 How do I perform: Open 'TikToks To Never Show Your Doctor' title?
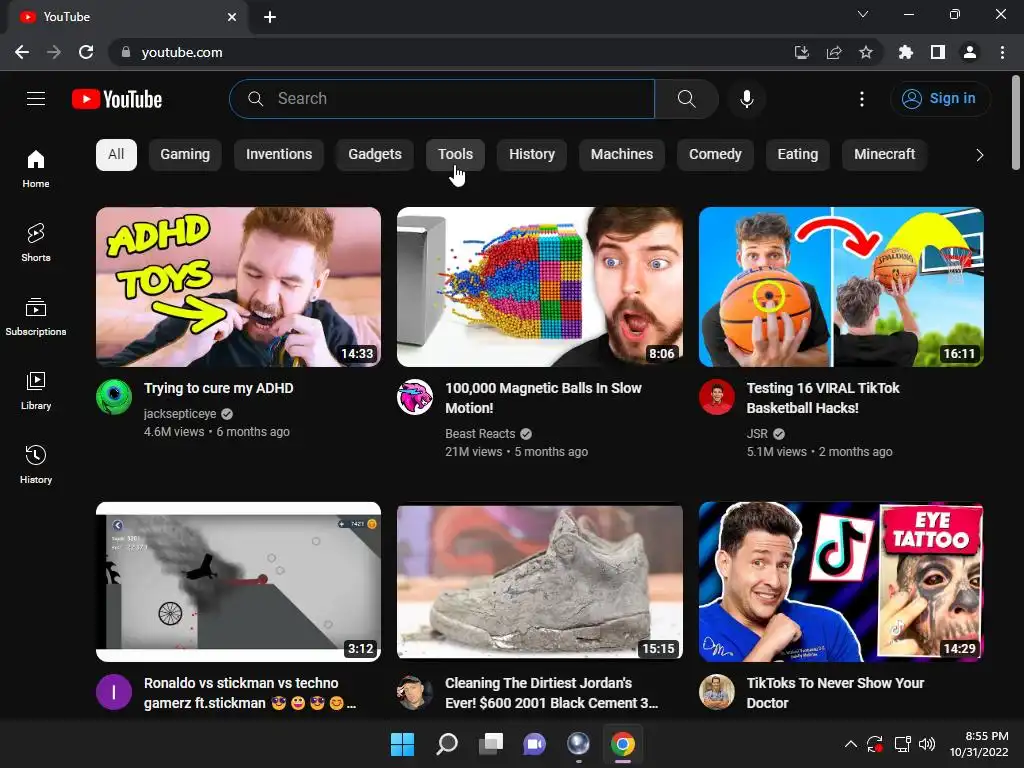835,693
